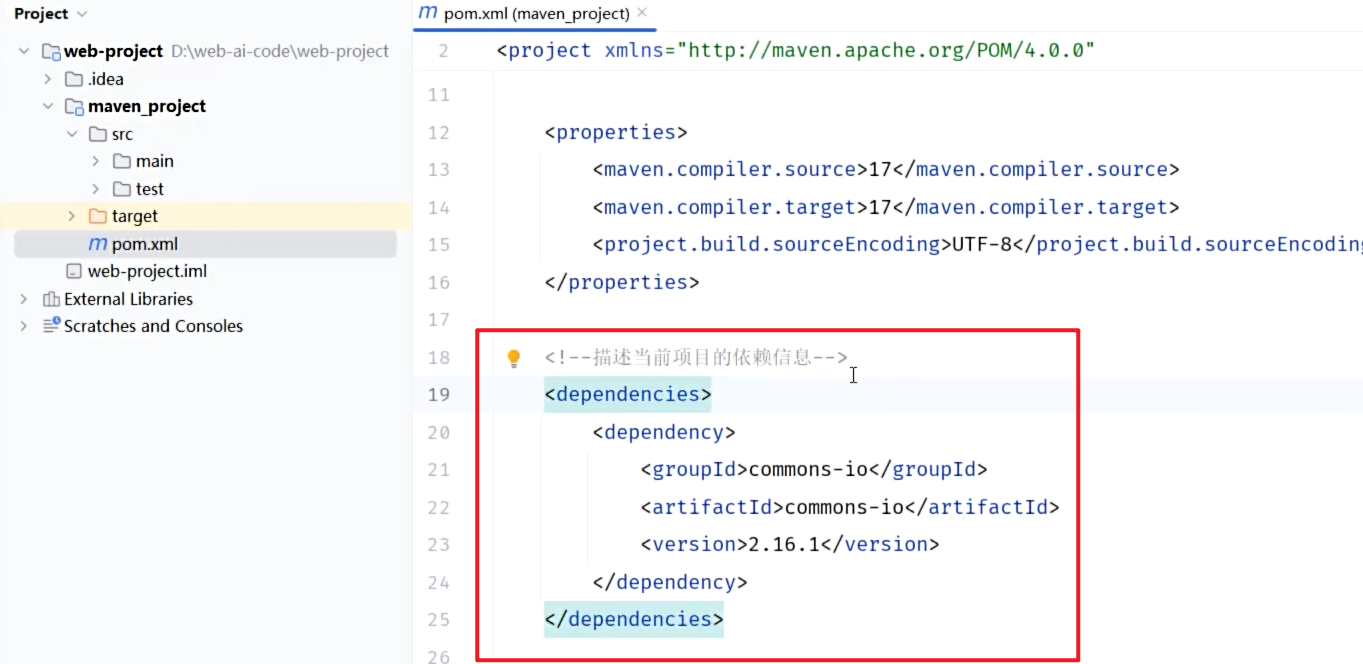This screenshot has width=1363, height=664.
Task: Collapse the maven_project module
Action: coord(48,106)
